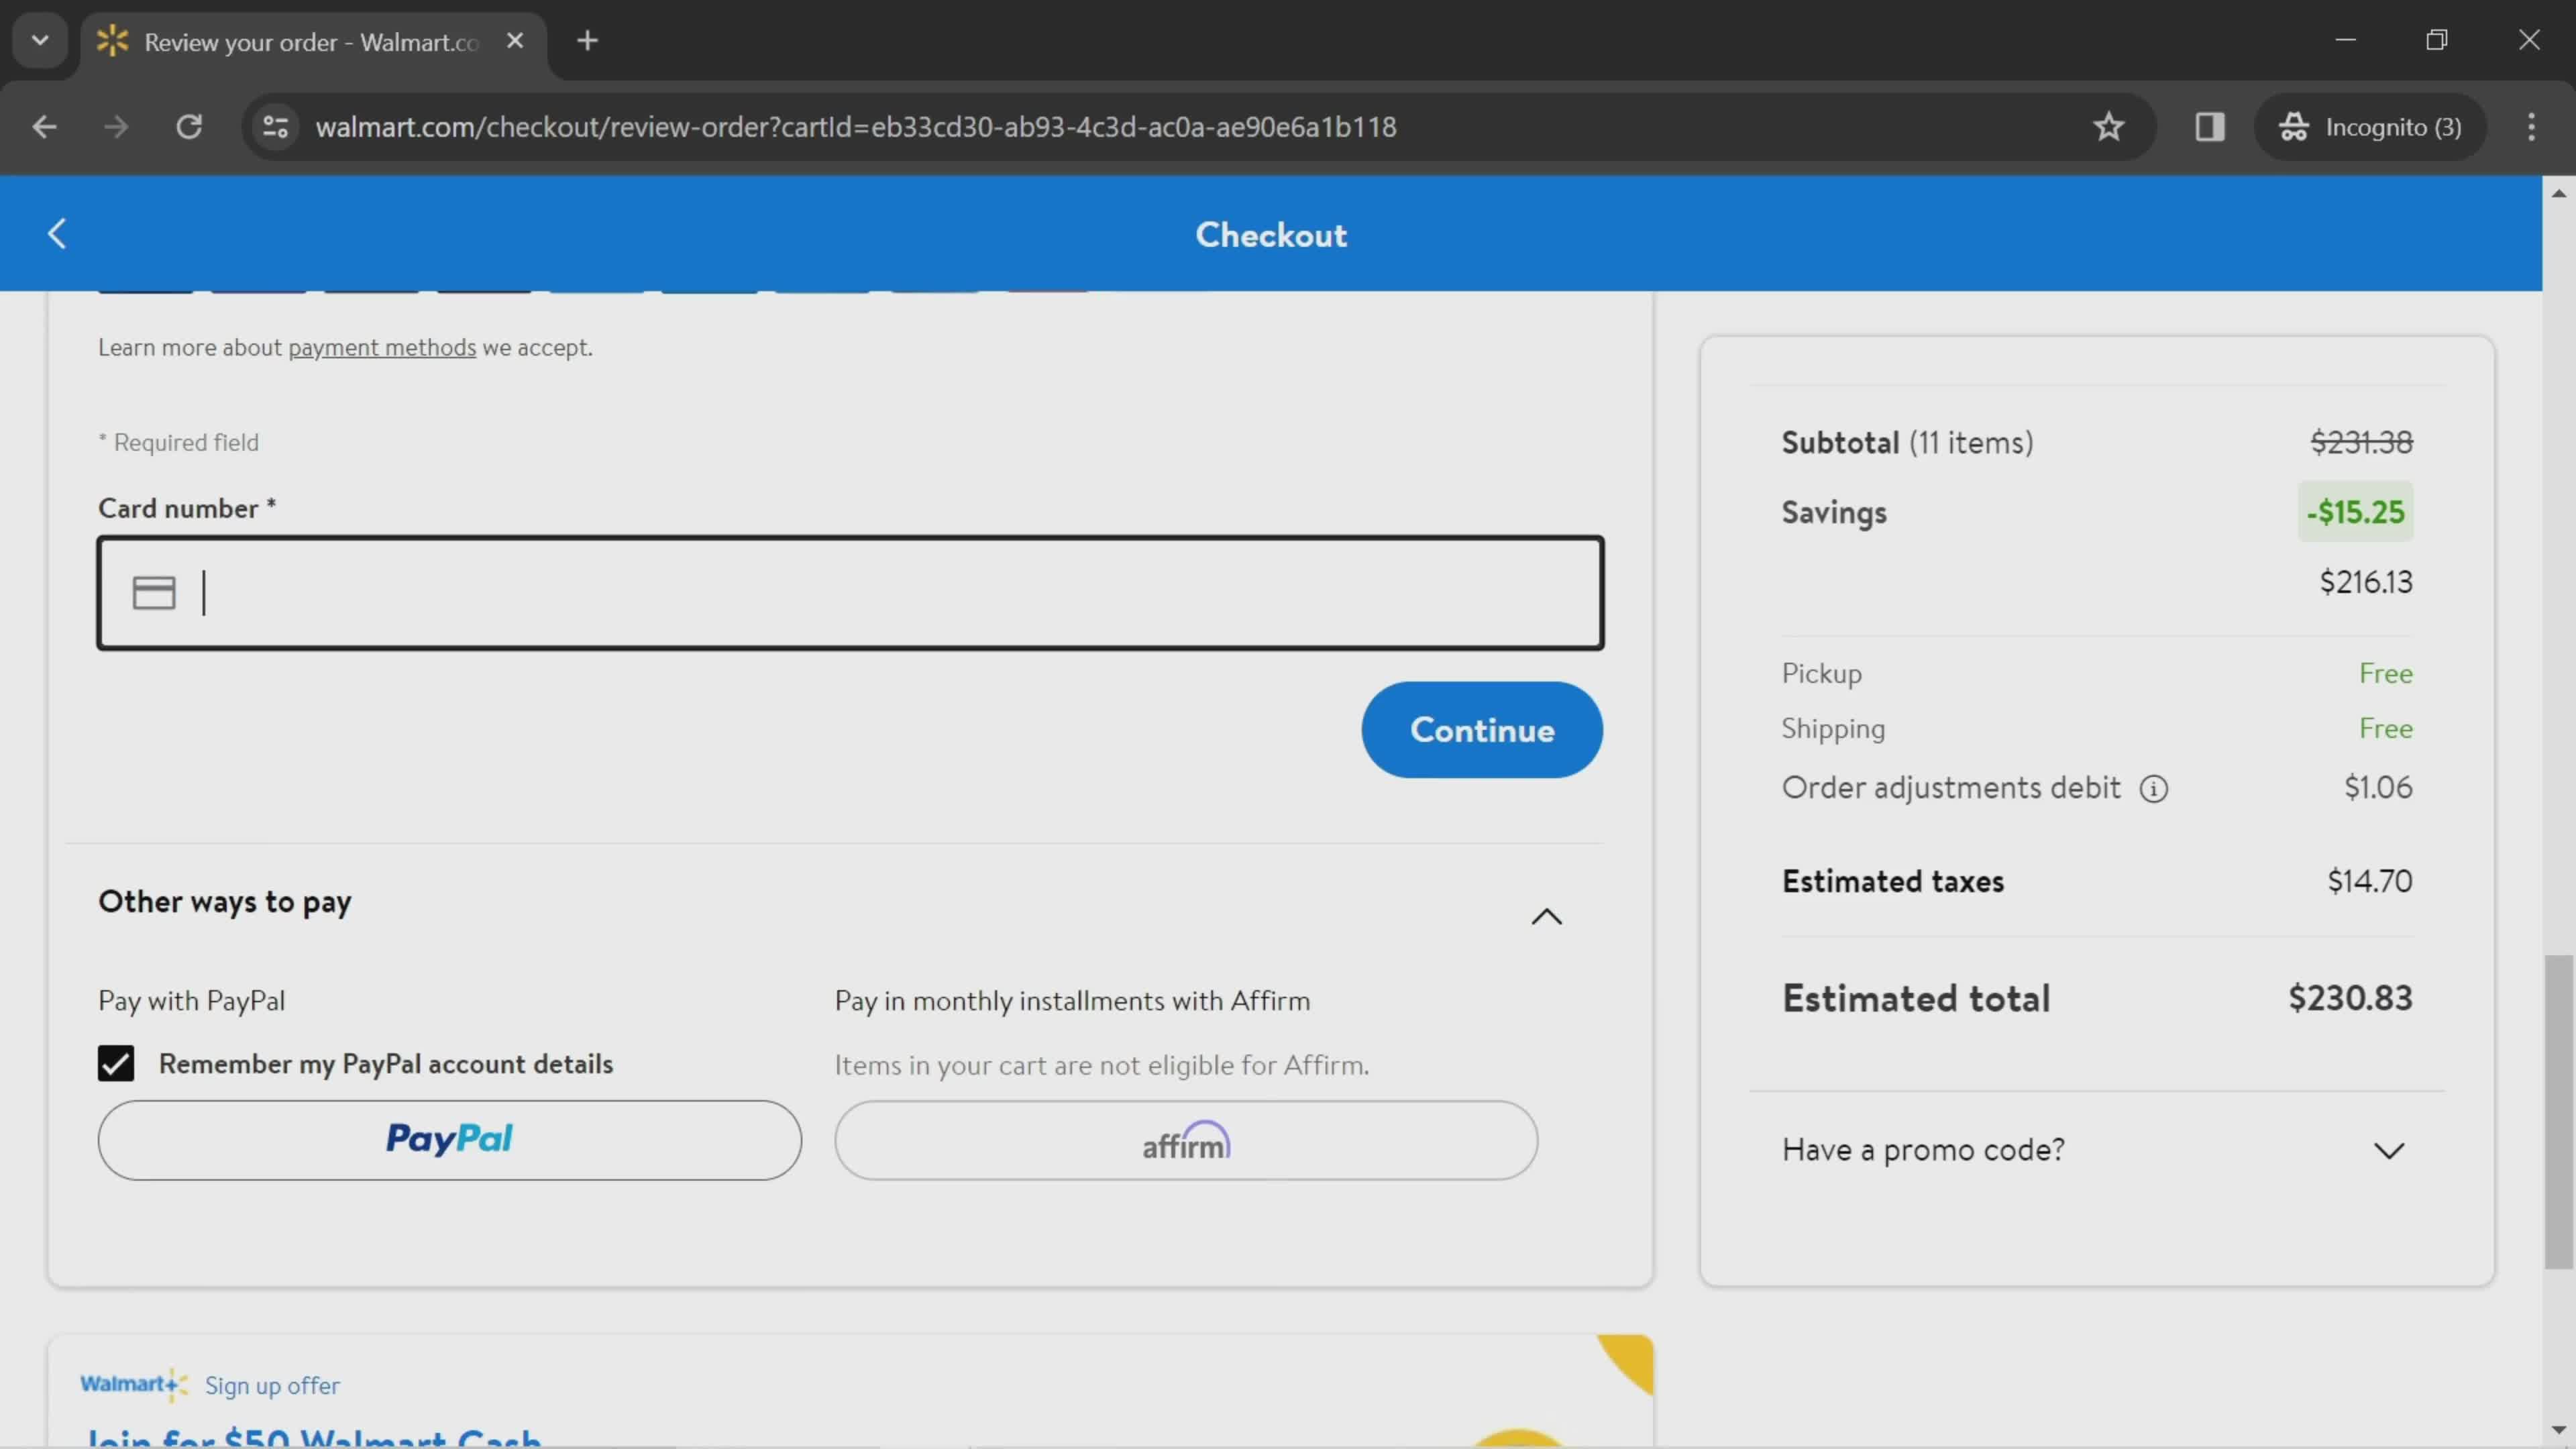Select the Review your order tab
This screenshot has width=2576, height=1449.
312,42
